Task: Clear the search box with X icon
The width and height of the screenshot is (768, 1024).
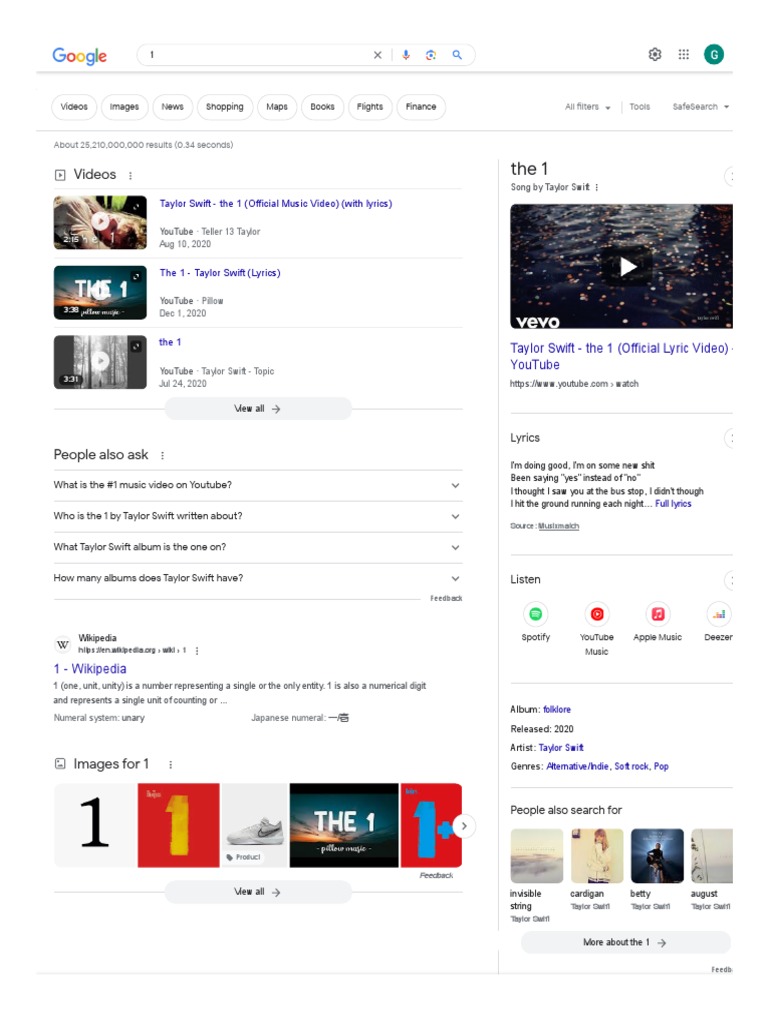Action: coord(377,55)
